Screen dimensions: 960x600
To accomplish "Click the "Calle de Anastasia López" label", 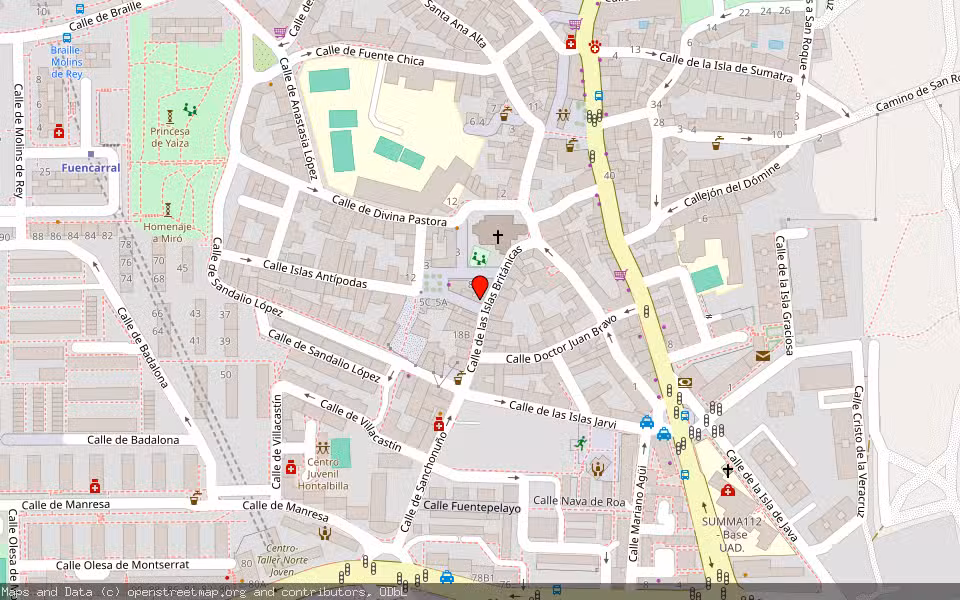I will (298, 118).
